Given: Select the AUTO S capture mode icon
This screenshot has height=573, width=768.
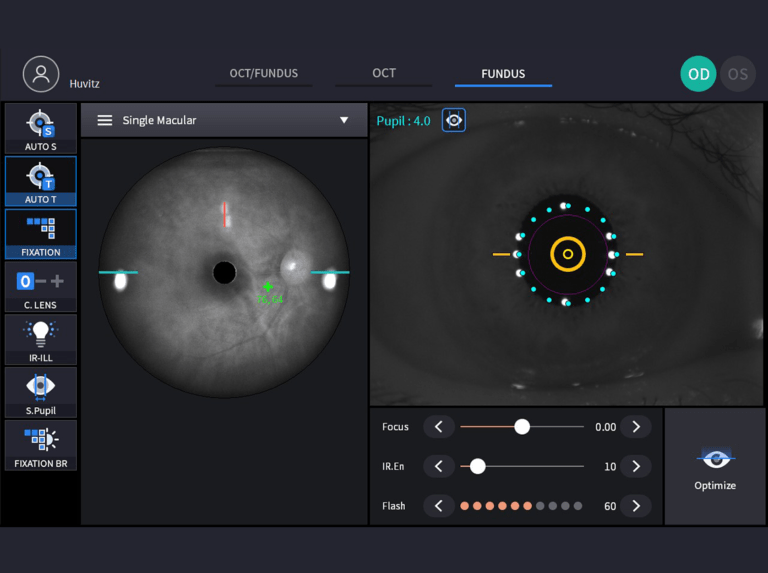Looking at the screenshot, I should tap(40, 128).
